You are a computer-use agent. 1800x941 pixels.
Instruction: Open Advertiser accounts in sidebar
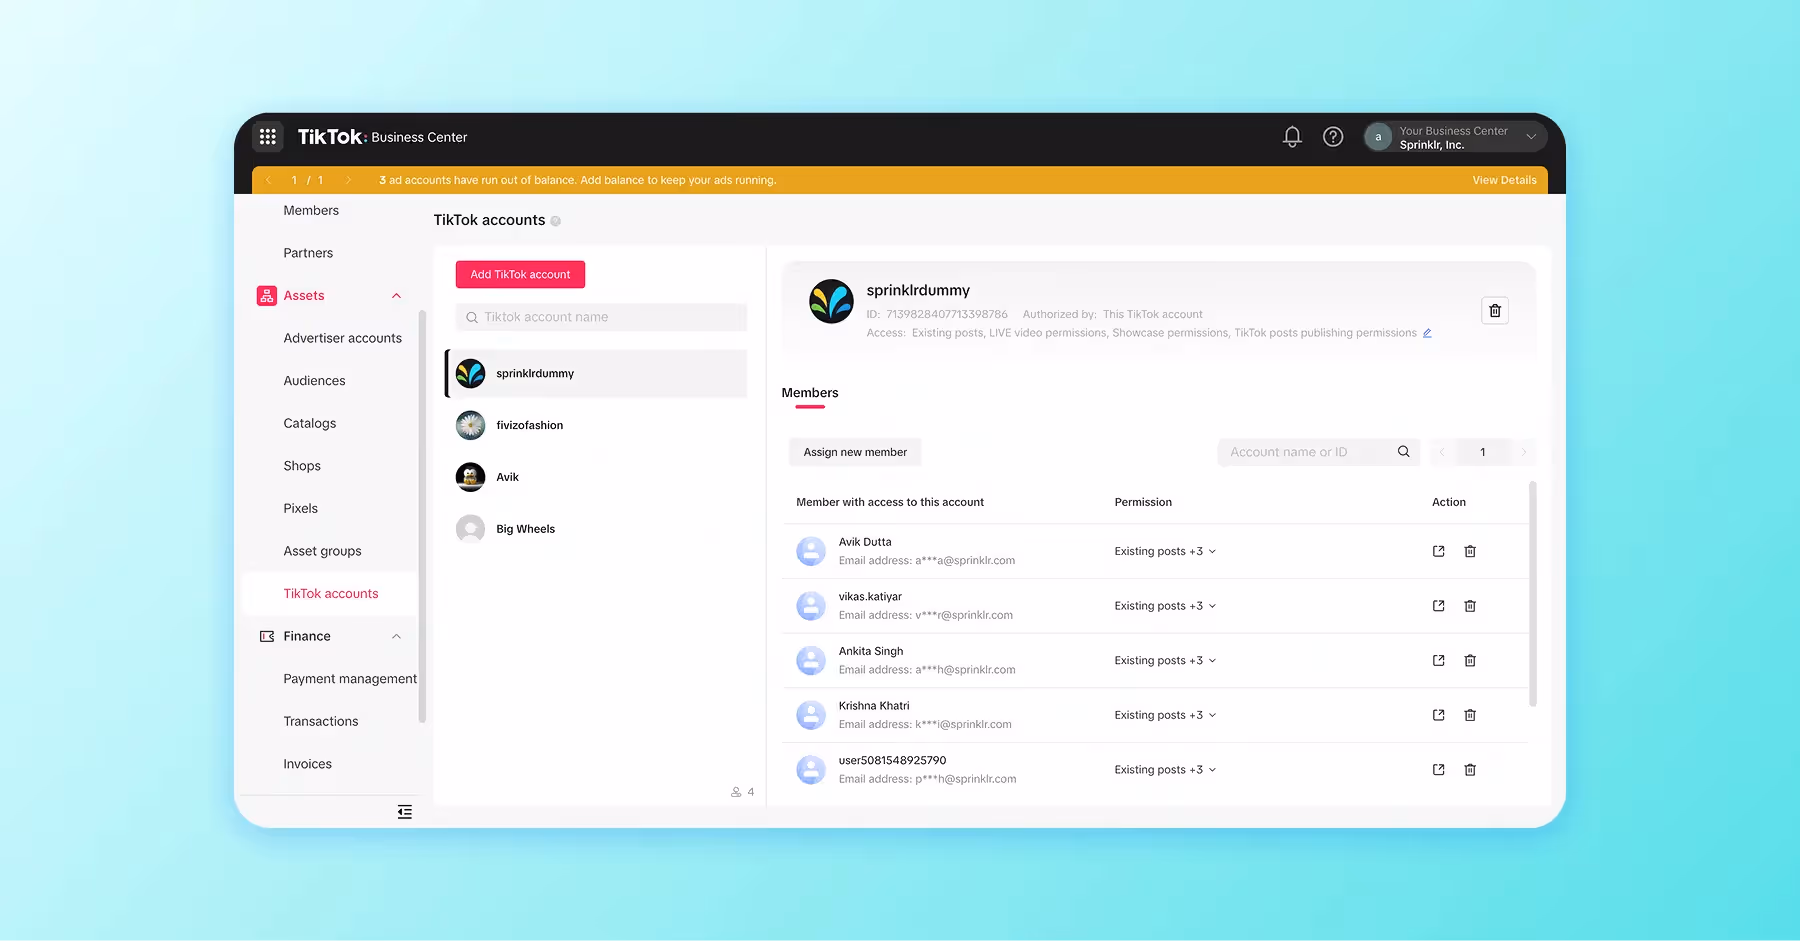[342, 338]
